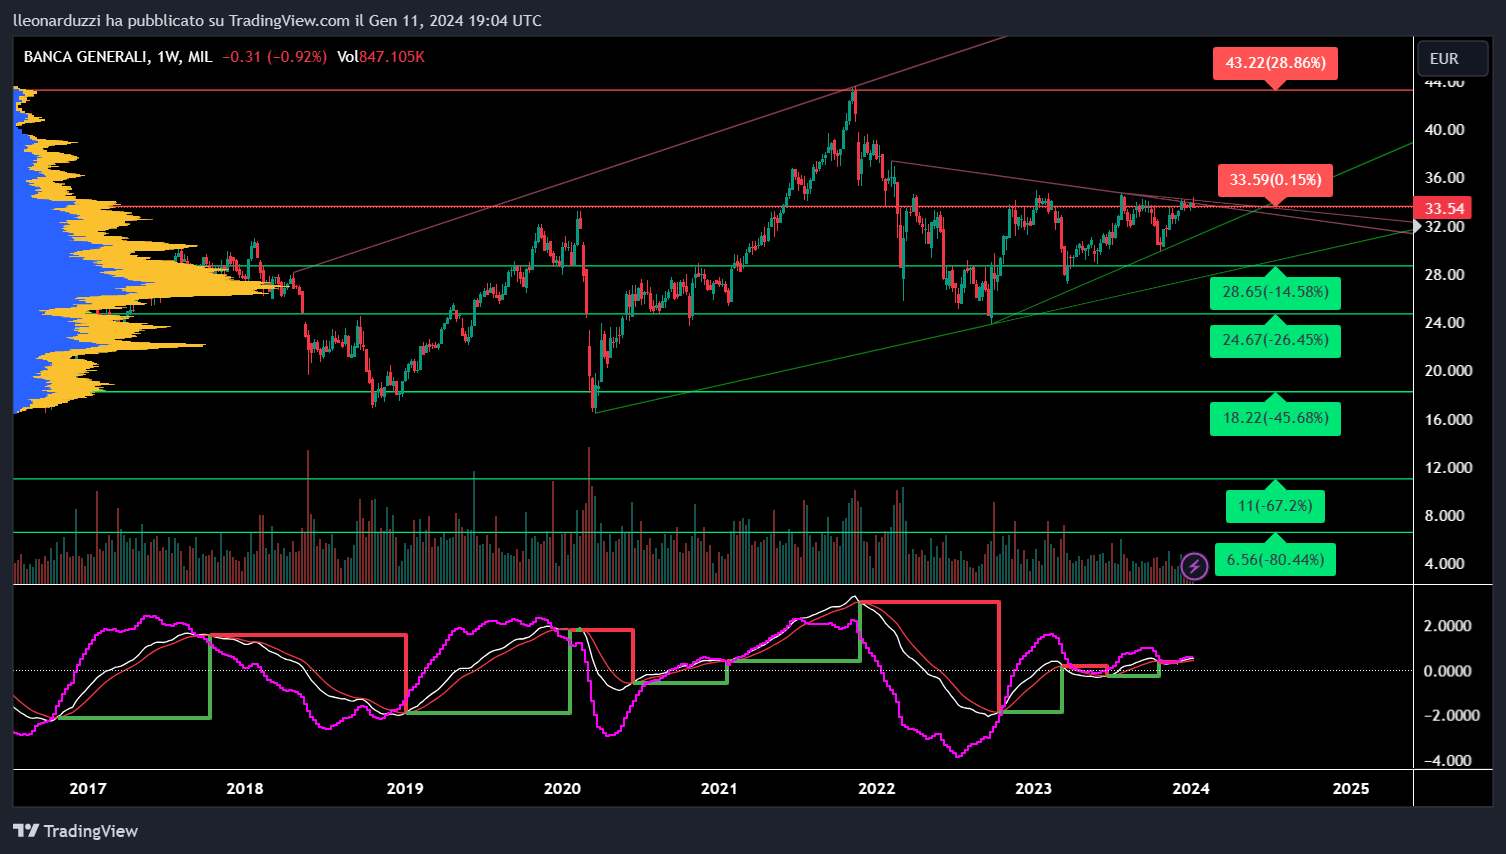Click the 2017 label on time axis
Viewport: 1506px width, 854px height.
point(88,789)
